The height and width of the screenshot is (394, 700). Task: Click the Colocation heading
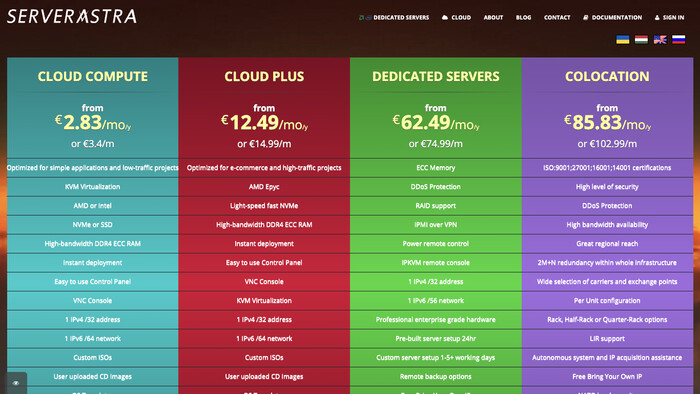607,76
